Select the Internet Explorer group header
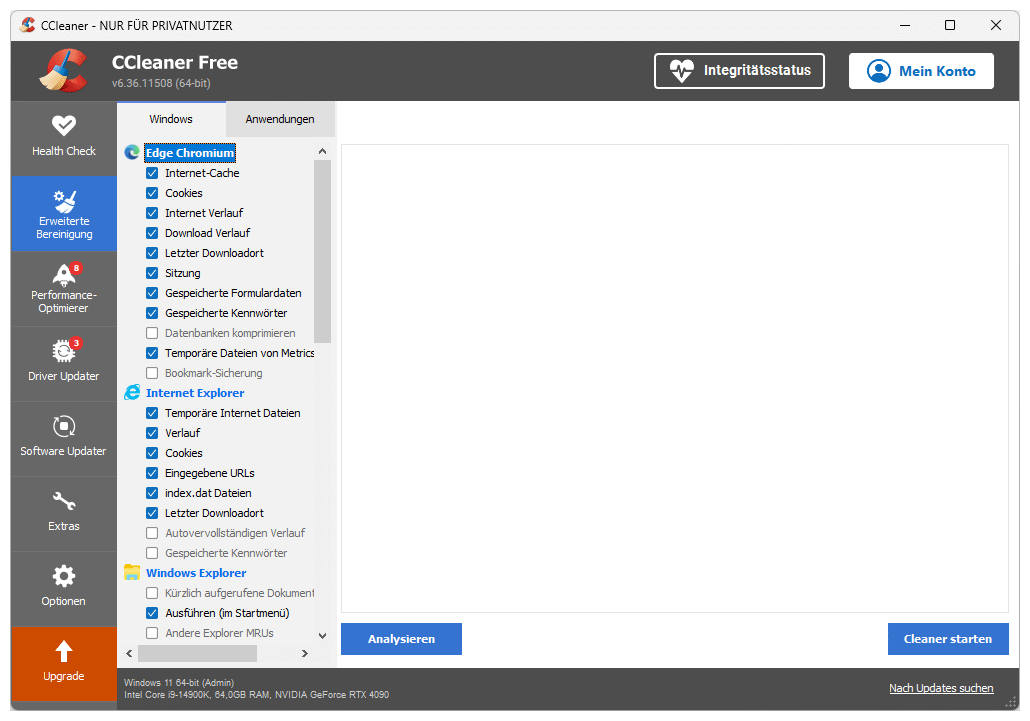 pos(195,393)
